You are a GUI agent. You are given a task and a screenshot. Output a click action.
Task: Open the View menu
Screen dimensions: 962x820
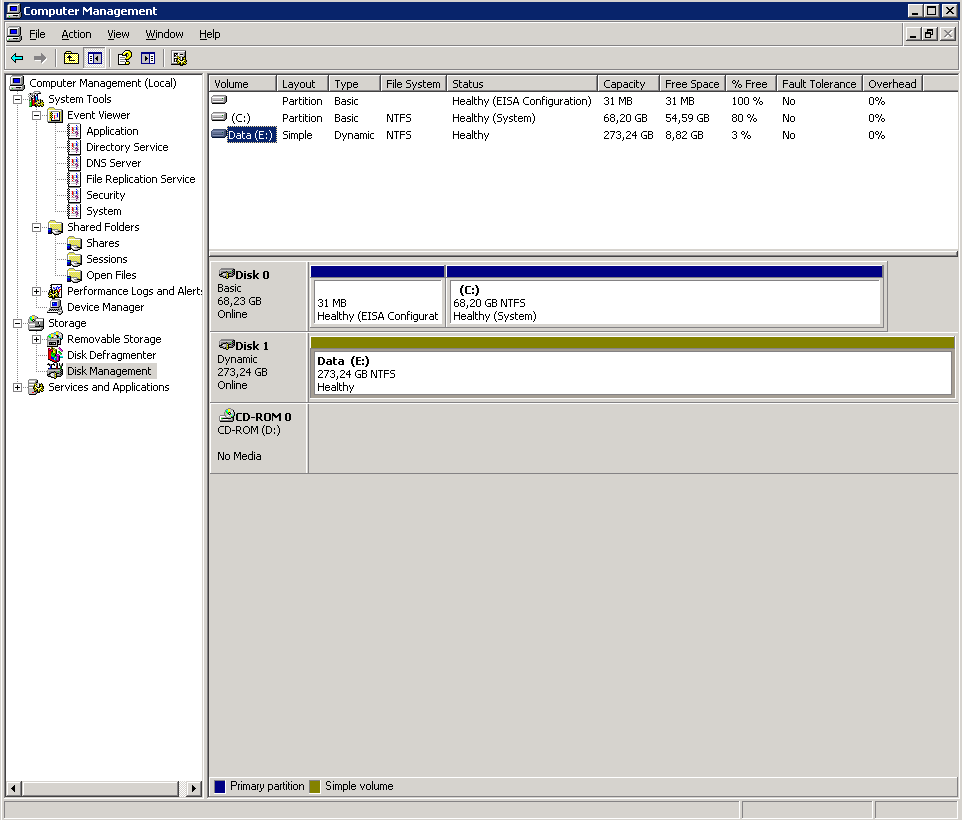point(118,34)
